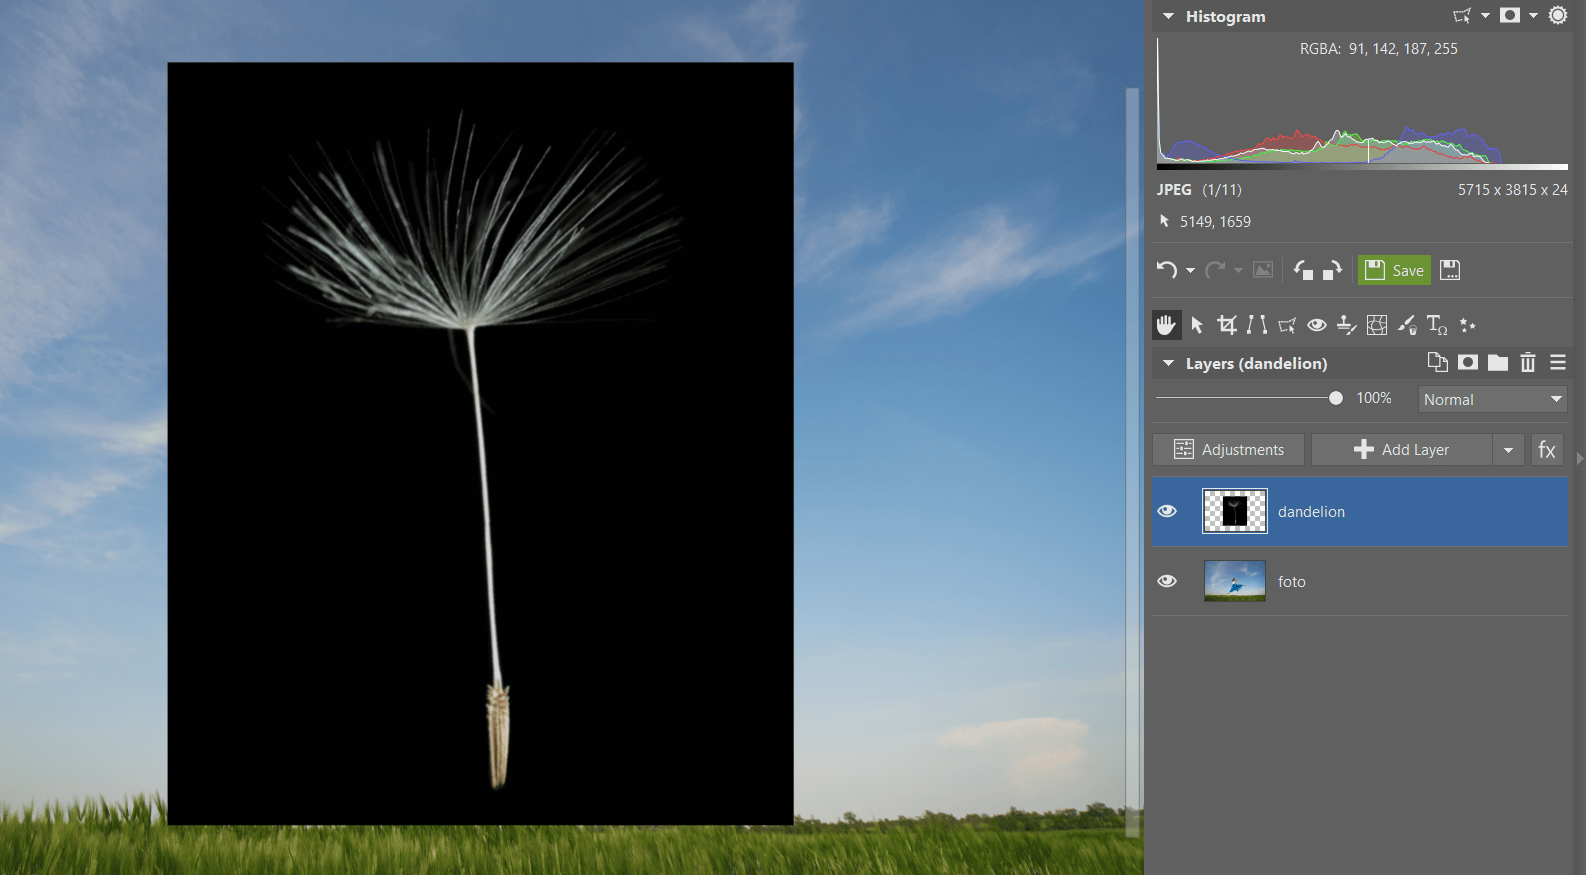Click the Undo arrow icon
The width and height of the screenshot is (1586, 875).
(1166, 270)
